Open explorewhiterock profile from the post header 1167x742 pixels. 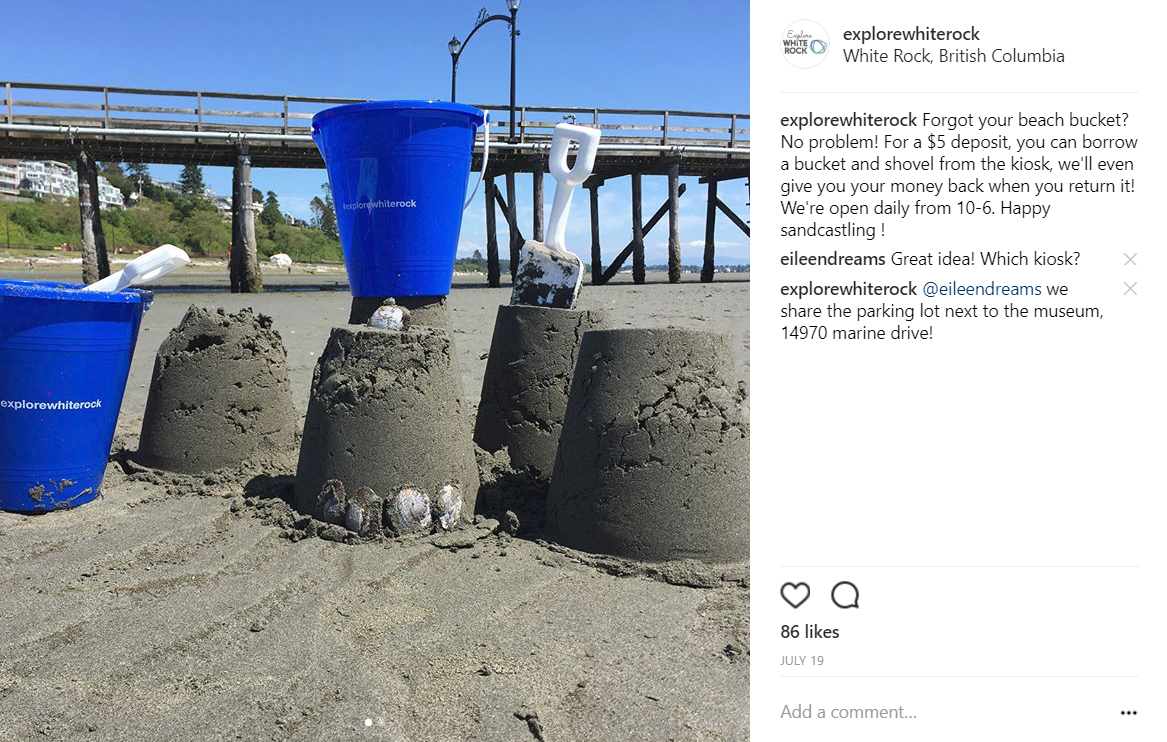(911, 34)
